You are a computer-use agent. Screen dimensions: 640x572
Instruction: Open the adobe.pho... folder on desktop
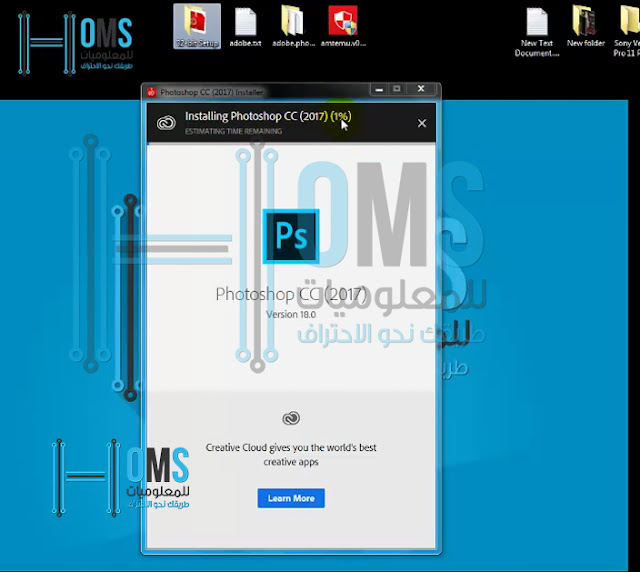(293, 27)
